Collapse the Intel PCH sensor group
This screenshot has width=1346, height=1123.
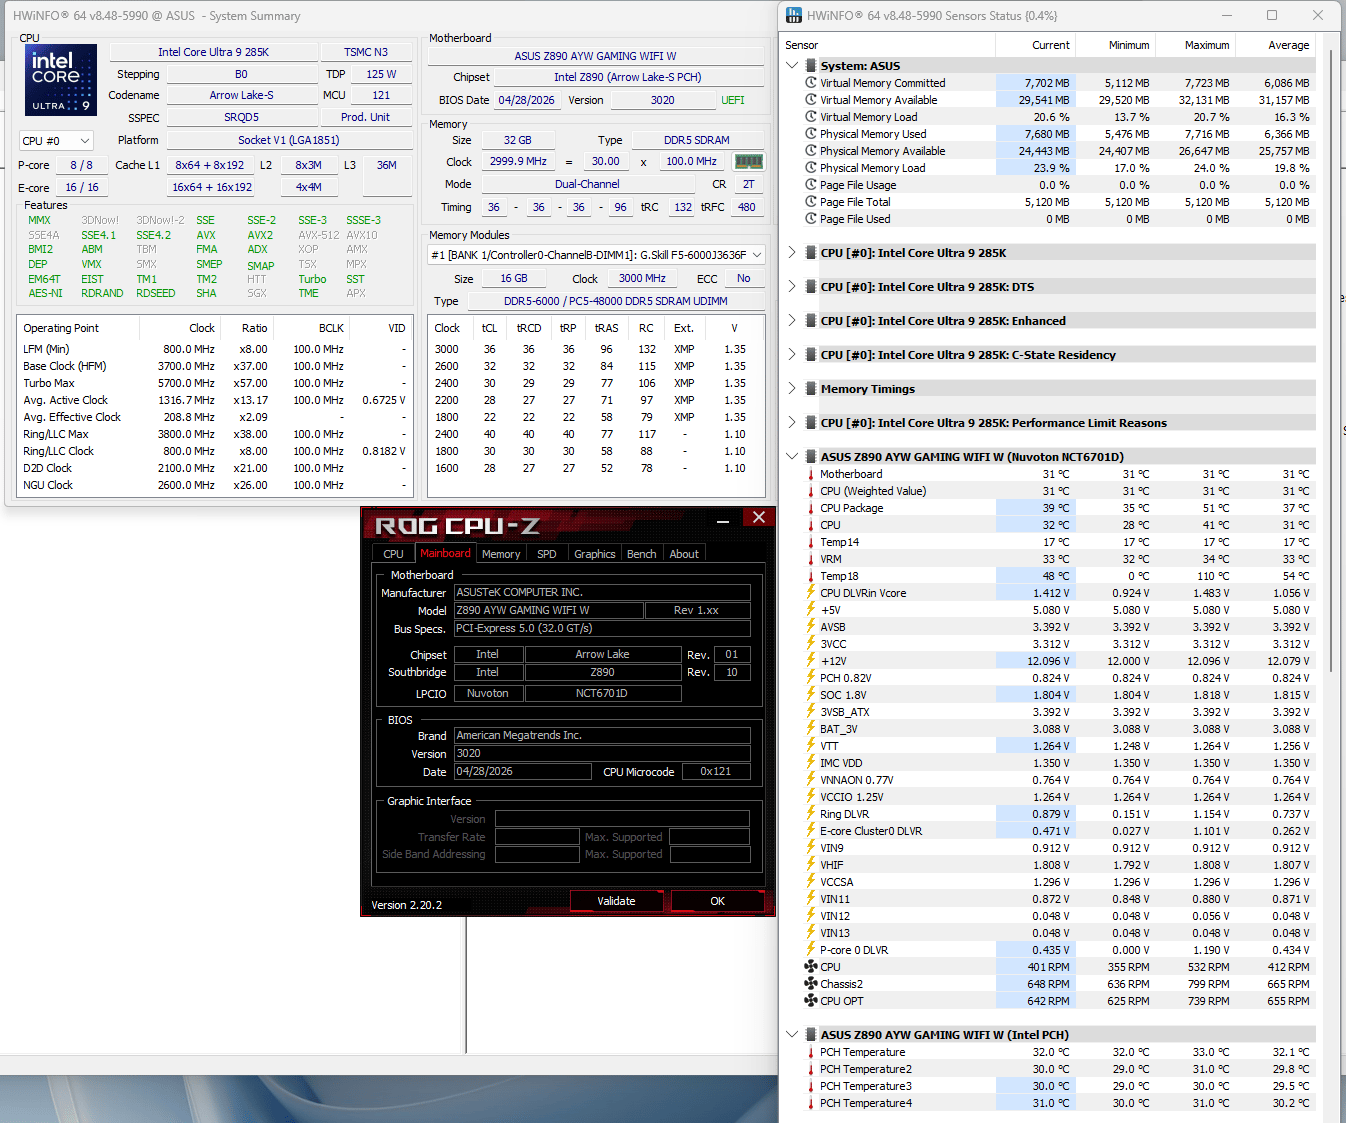tap(792, 1035)
